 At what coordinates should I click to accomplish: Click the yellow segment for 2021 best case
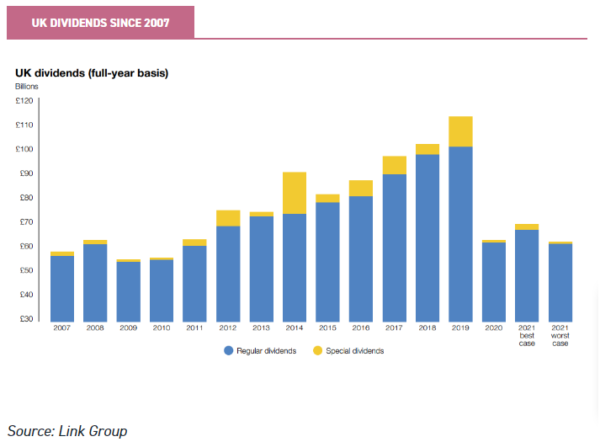tap(527, 227)
